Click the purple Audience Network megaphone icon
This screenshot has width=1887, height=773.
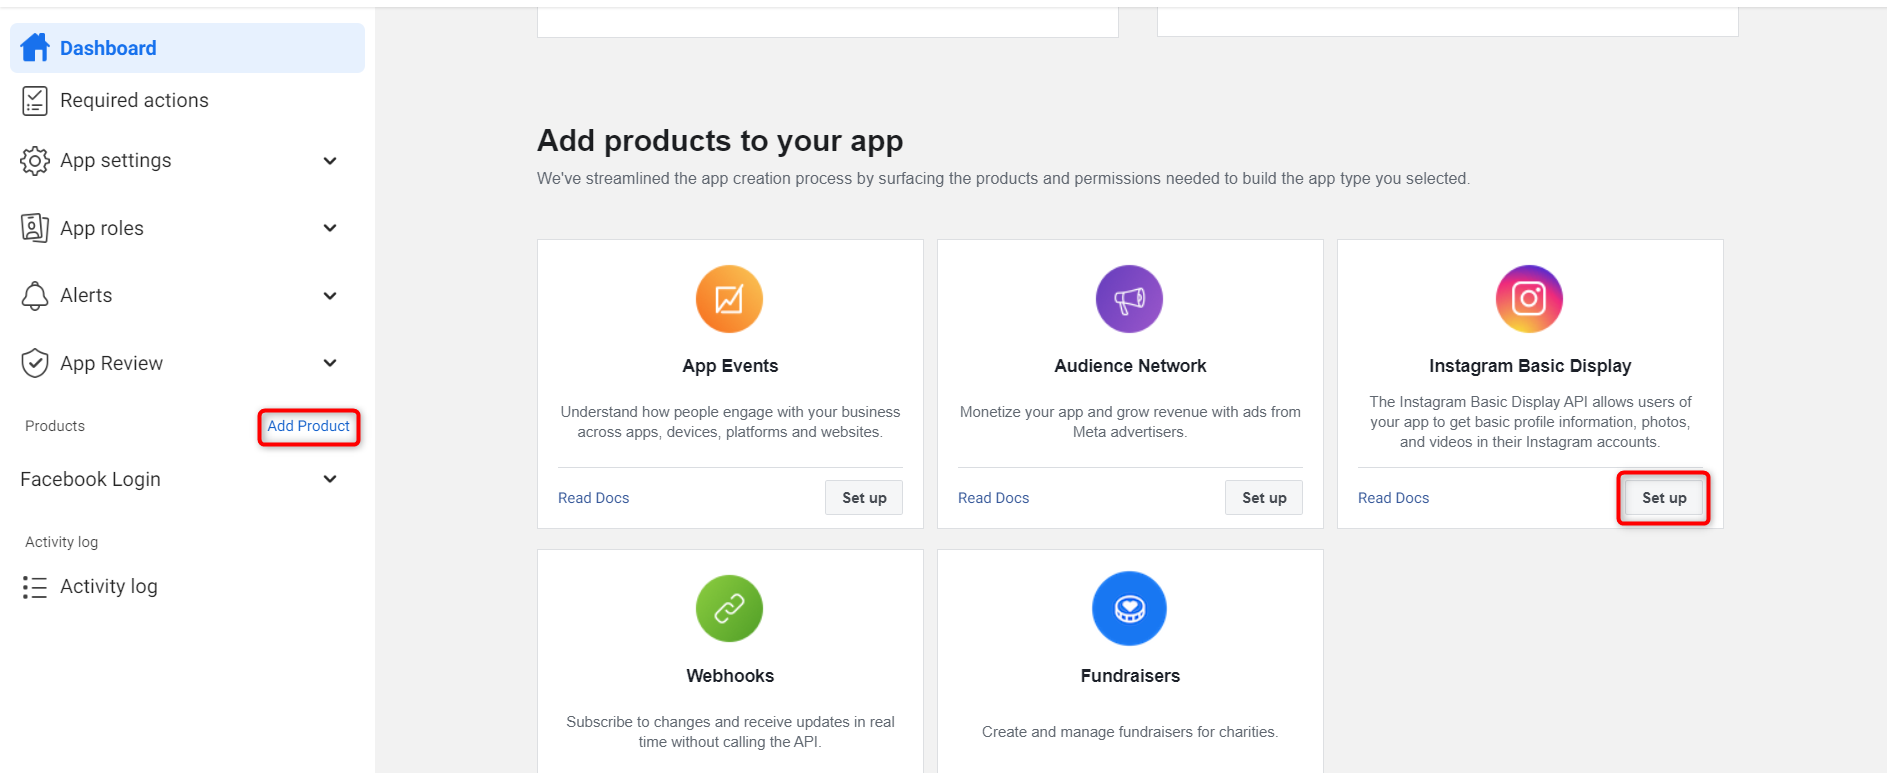[x=1129, y=299]
